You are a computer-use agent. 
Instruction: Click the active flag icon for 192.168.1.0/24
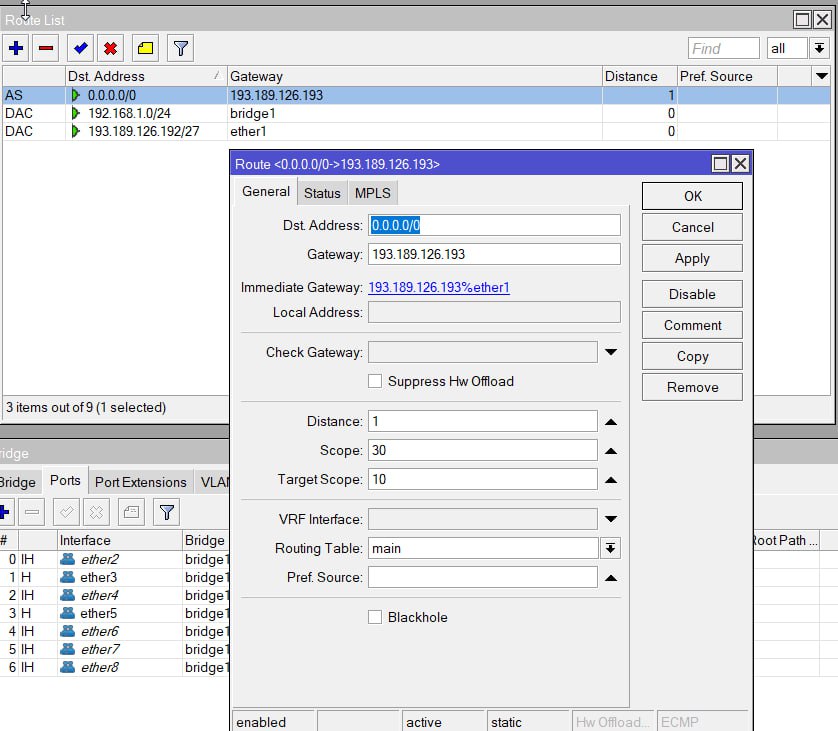pyautogui.click(x=75, y=113)
